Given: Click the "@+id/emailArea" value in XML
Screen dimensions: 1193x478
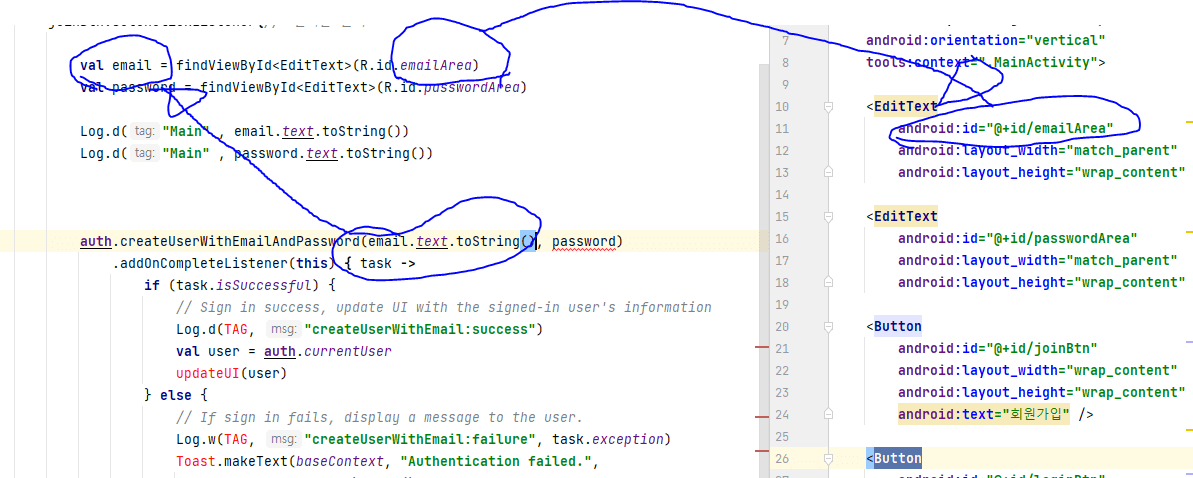Looking at the screenshot, I should (1049, 129).
